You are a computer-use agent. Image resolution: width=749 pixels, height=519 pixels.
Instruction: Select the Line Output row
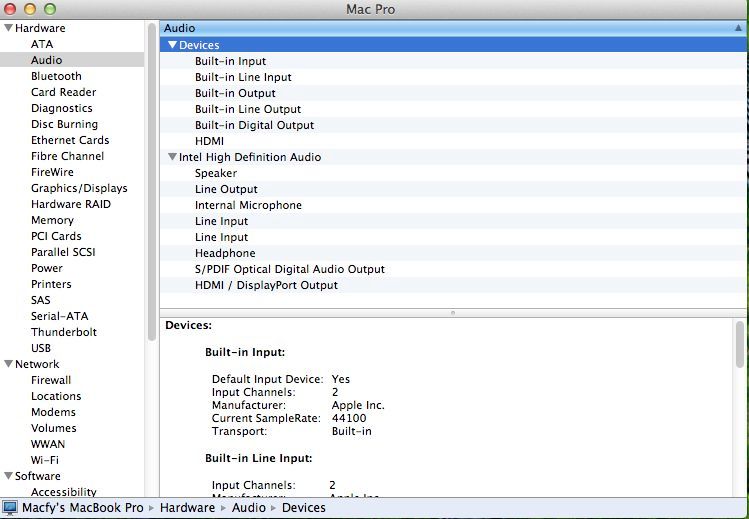[453, 189]
